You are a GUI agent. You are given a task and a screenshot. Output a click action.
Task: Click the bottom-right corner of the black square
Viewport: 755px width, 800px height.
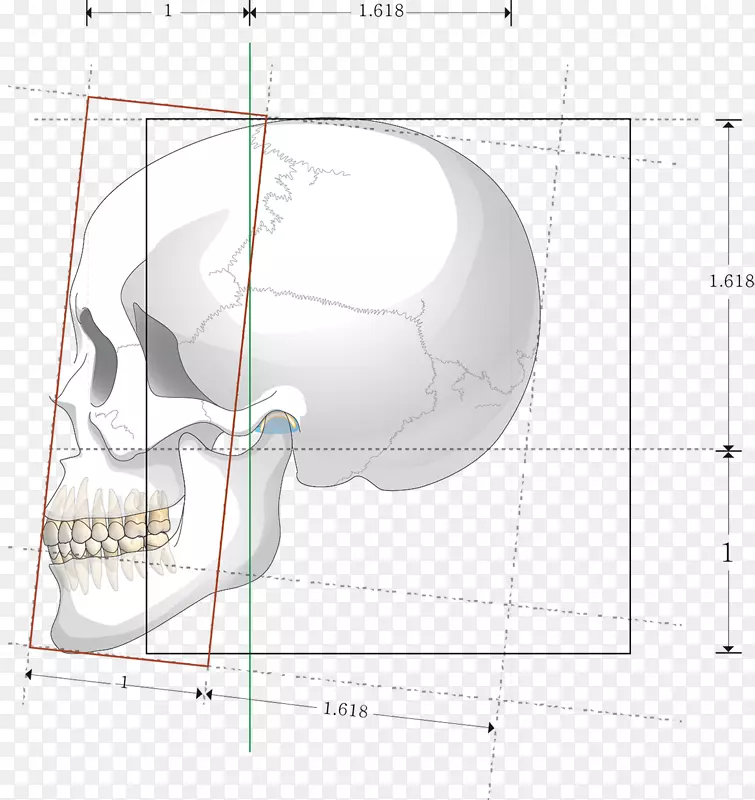pyautogui.click(x=630, y=653)
